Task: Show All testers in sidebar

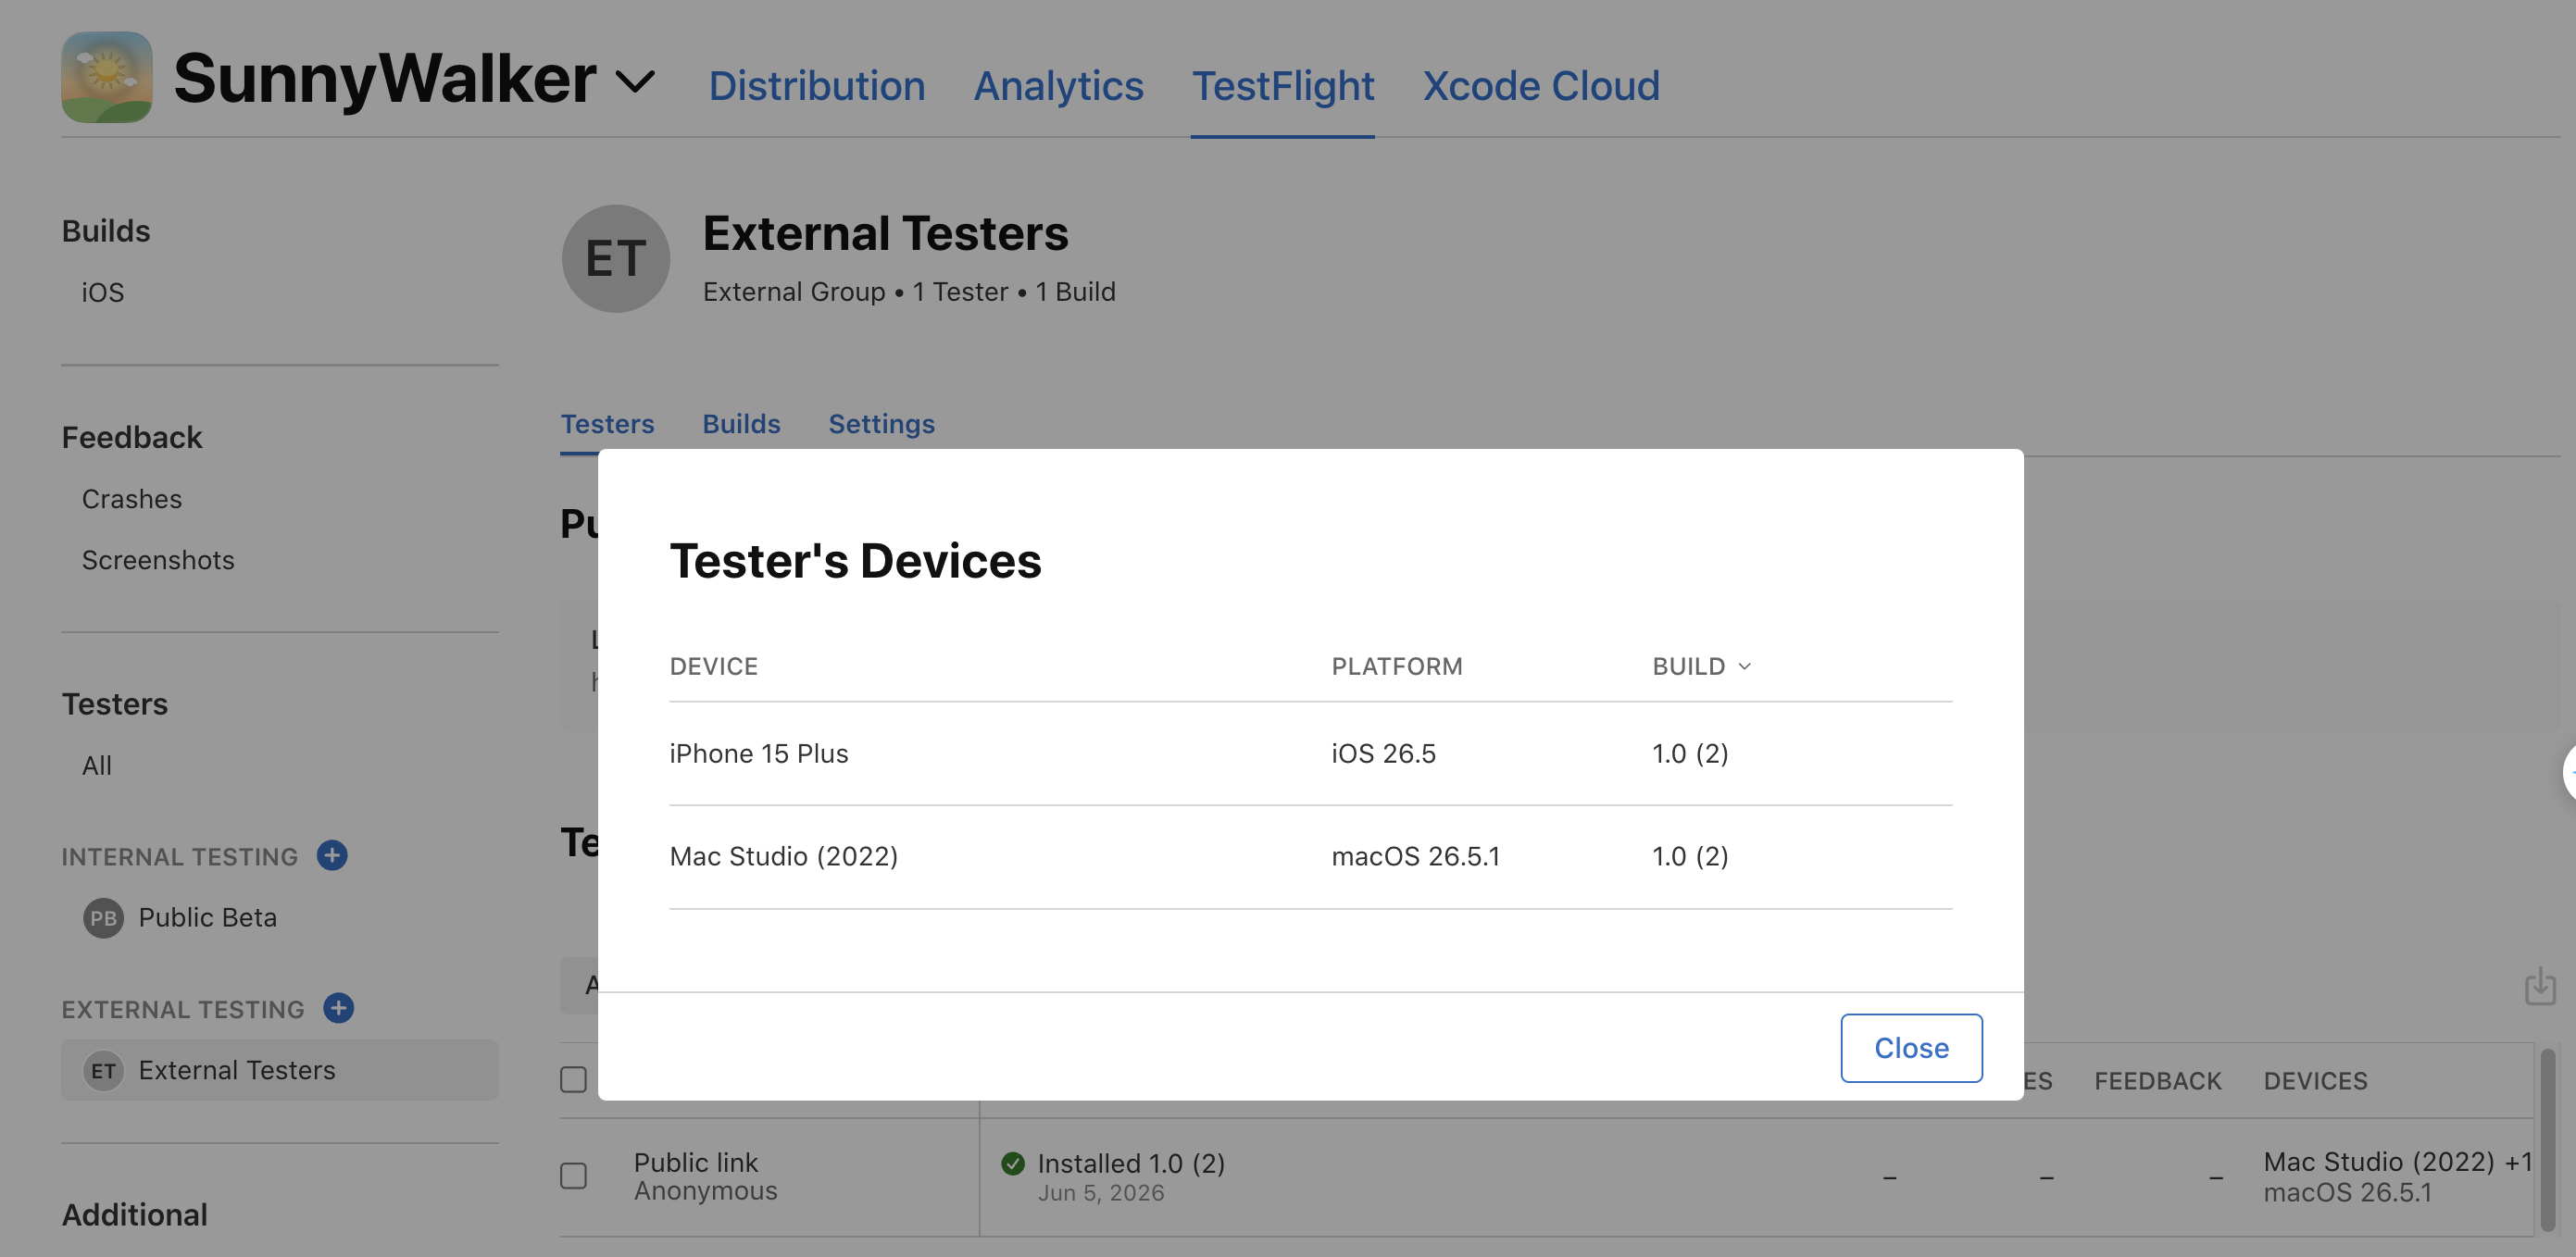Action: point(97,765)
